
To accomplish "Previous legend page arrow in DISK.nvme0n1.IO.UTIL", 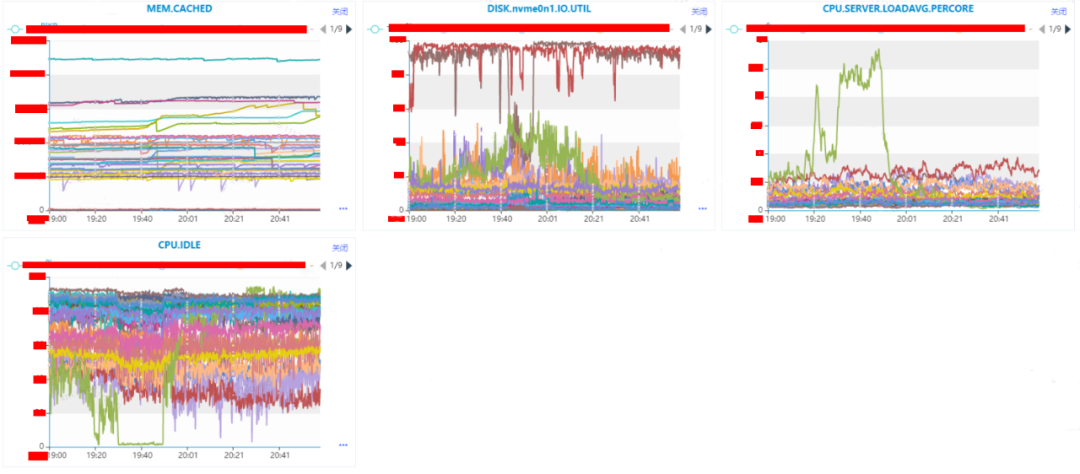I will pyautogui.click(x=683, y=29).
